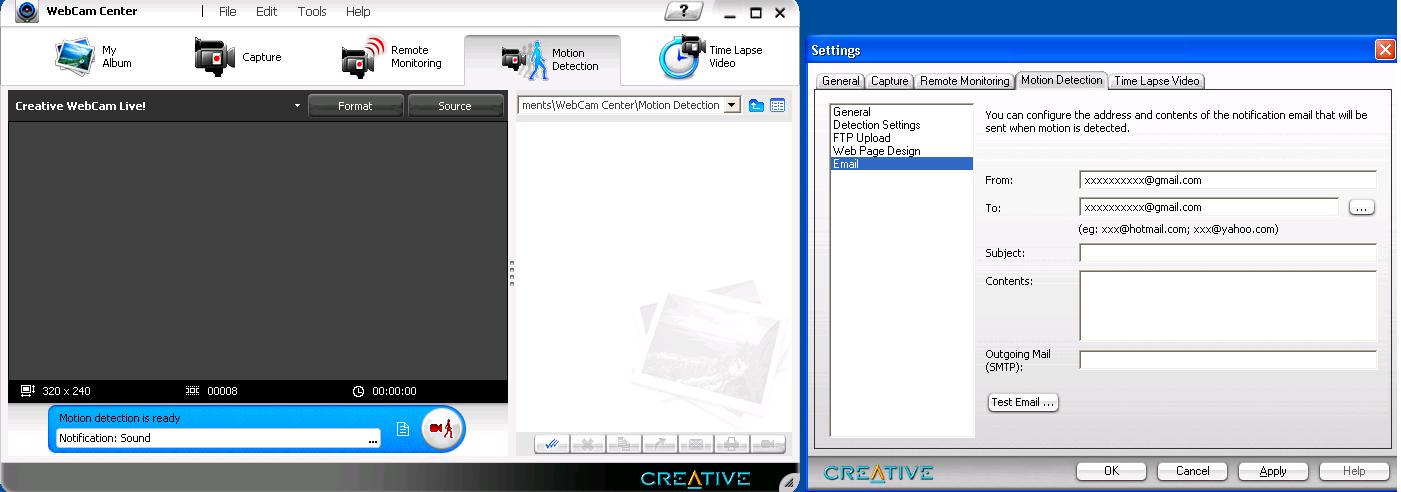Select Email in settings list

pyautogui.click(x=902, y=164)
